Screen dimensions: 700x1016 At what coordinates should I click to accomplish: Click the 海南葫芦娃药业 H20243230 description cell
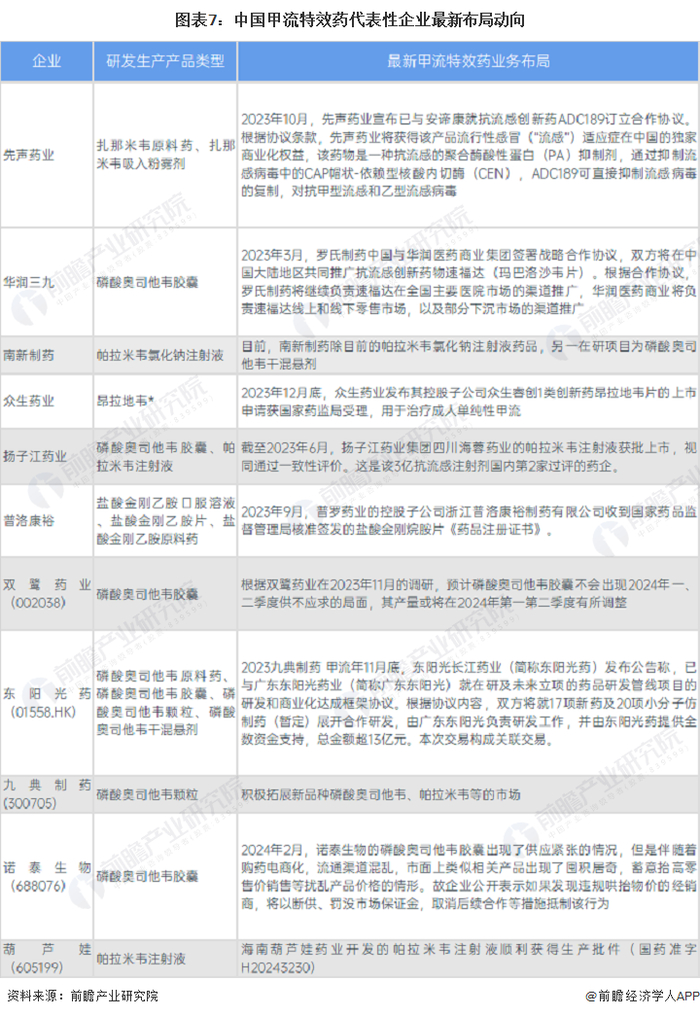pos(468,958)
